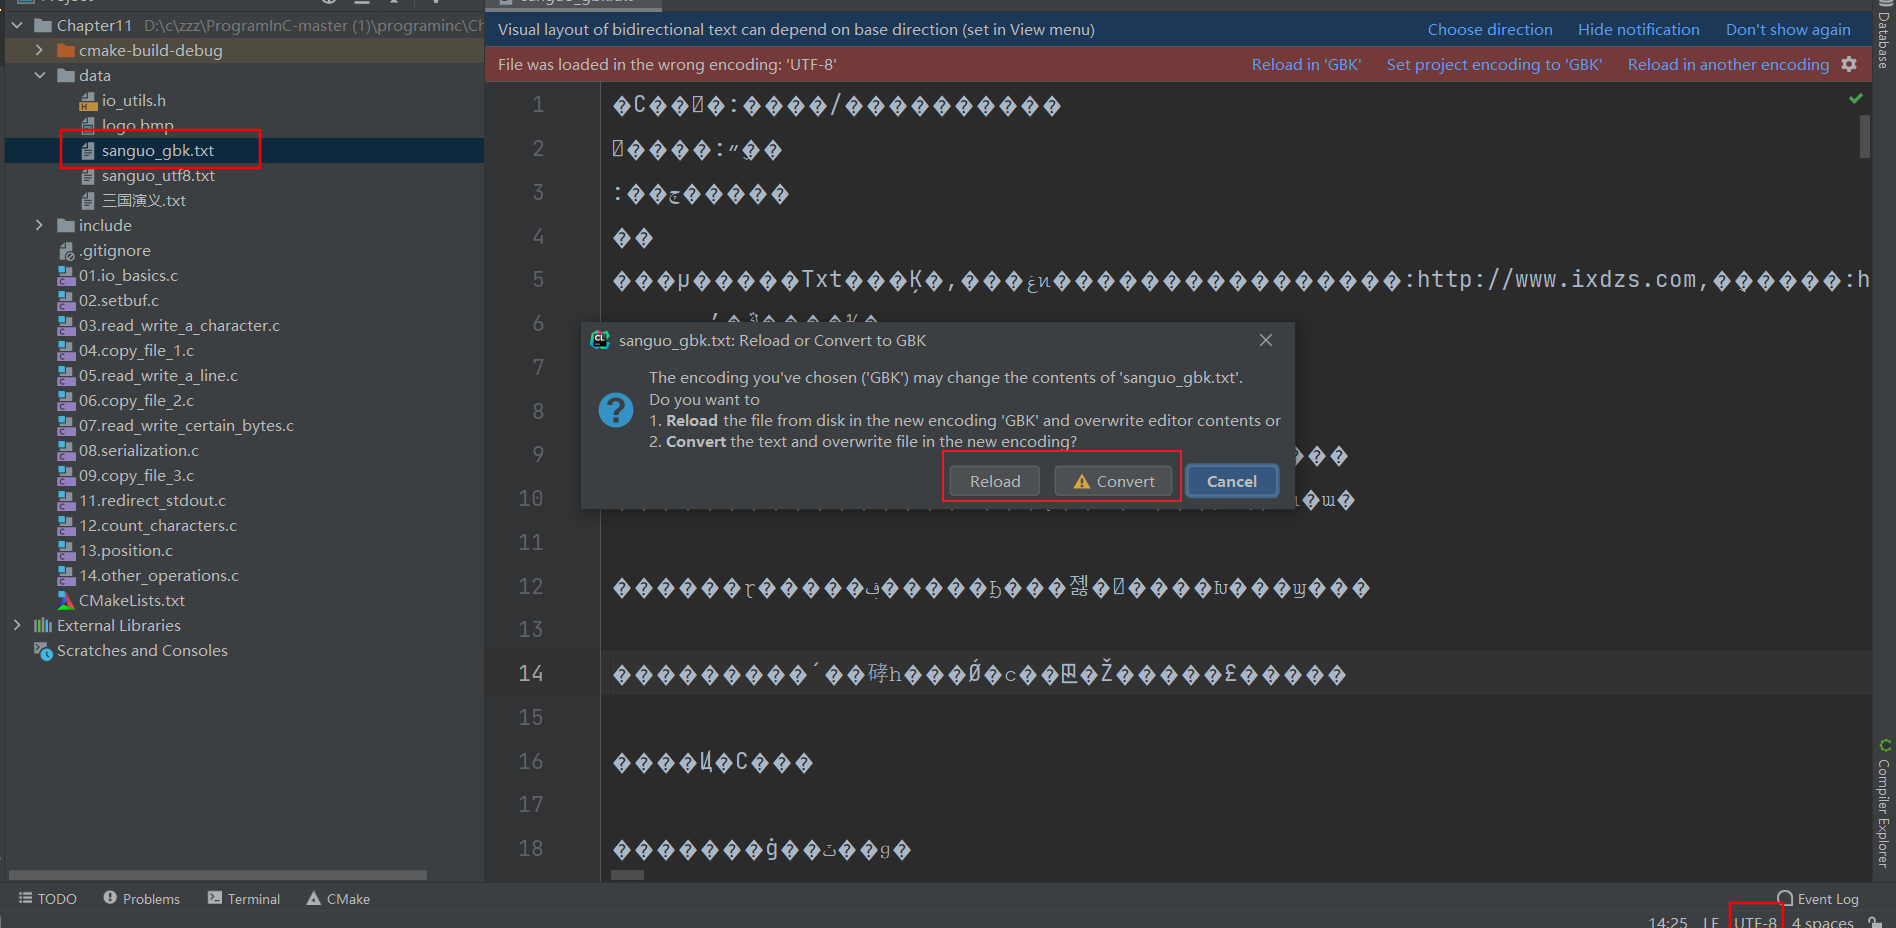Select the cmake-build-debug folder name
This screenshot has height=928, width=1896.
[151, 50]
